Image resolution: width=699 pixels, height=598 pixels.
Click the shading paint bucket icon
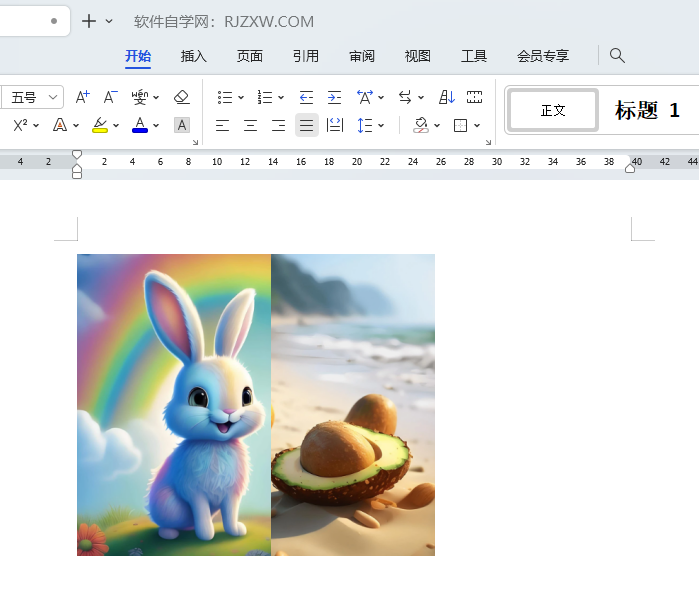click(x=421, y=125)
